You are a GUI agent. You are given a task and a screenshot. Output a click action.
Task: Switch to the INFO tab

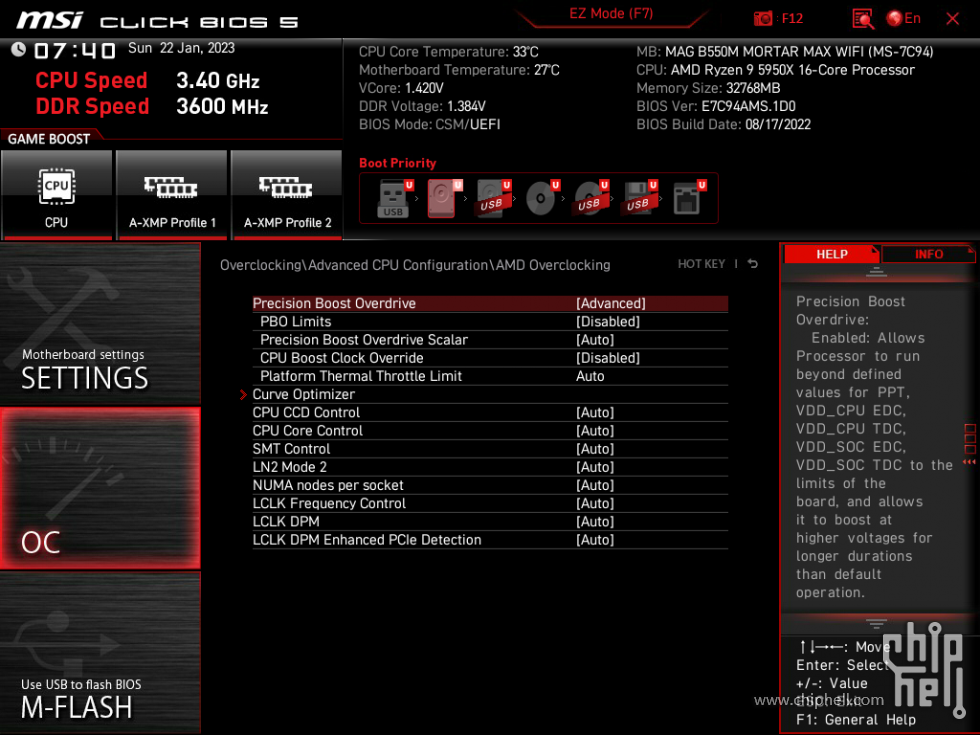(928, 254)
